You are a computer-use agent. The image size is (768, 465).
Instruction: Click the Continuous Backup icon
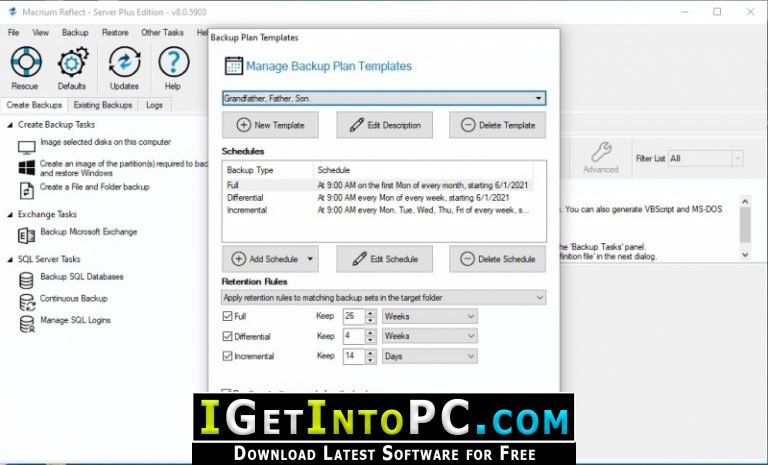point(27,302)
